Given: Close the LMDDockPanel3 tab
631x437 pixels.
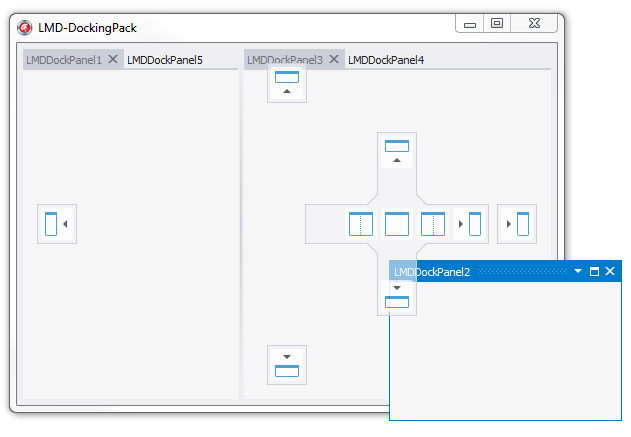Looking at the screenshot, I should pyautogui.click(x=334, y=59).
